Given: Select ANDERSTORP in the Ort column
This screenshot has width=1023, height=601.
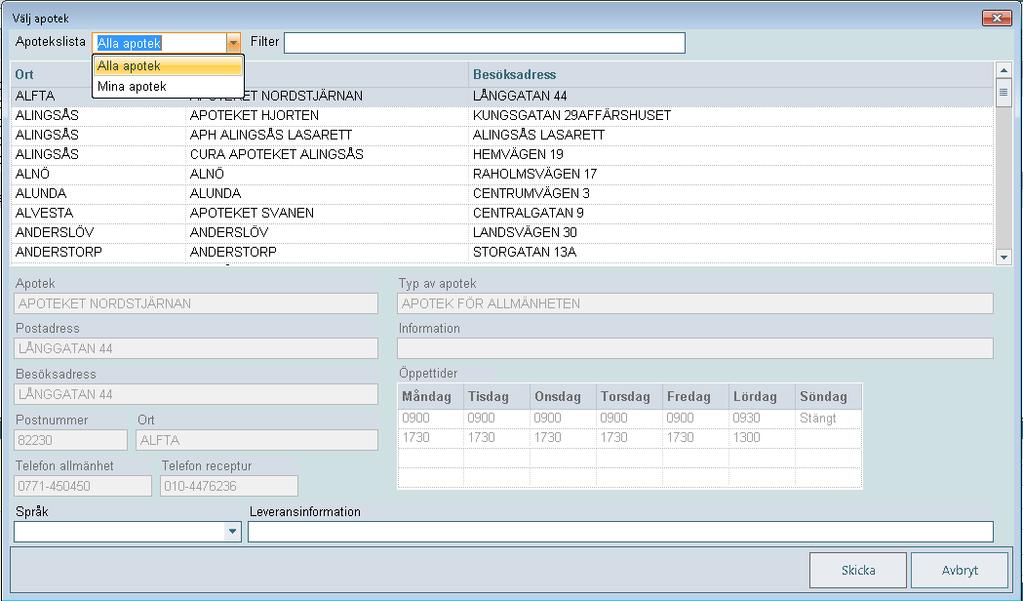Looking at the screenshot, I should click(59, 252).
